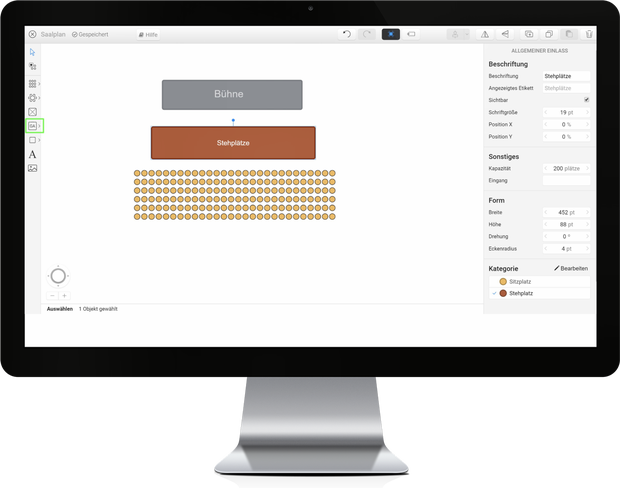The image size is (620, 488).
Task: Click the Beschriftung text field
Action: click(x=566, y=75)
